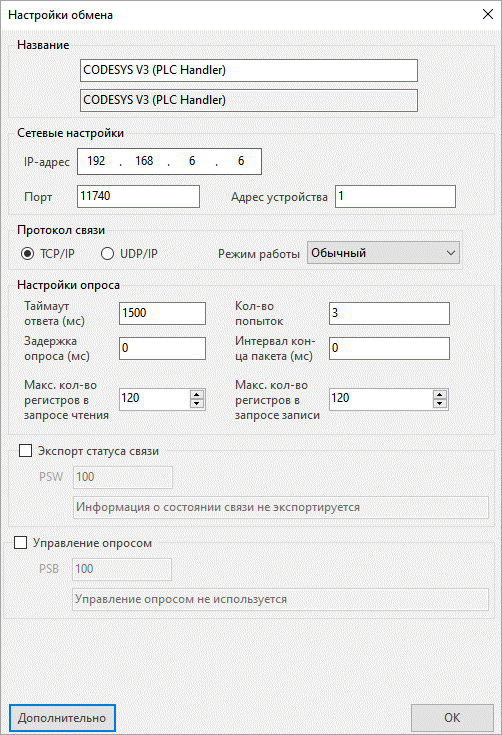
Task: Close the Настройки обмена dialog
Action: pos(487,15)
